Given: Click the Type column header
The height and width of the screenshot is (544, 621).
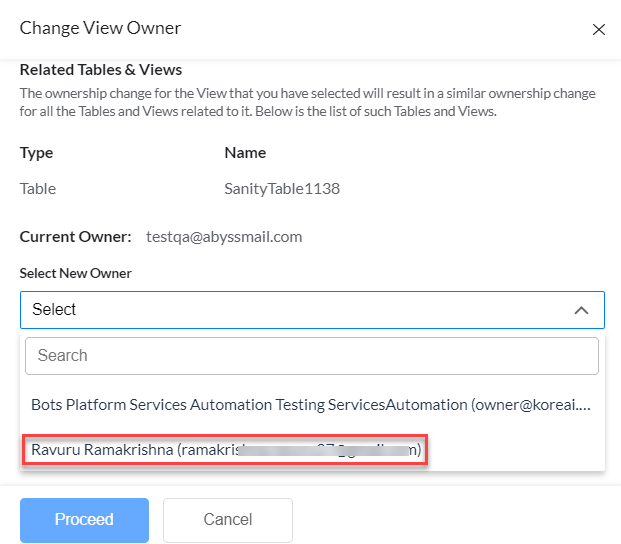Looking at the screenshot, I should click(x=37, y=153).
